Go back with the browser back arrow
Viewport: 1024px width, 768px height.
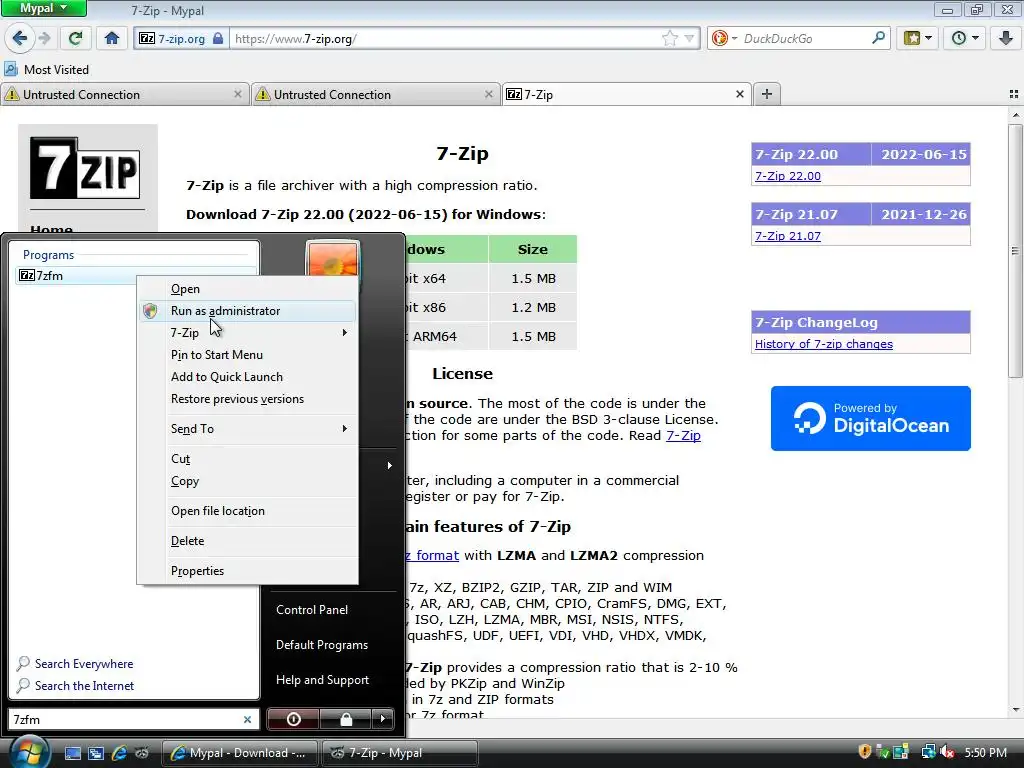(20, 39)
